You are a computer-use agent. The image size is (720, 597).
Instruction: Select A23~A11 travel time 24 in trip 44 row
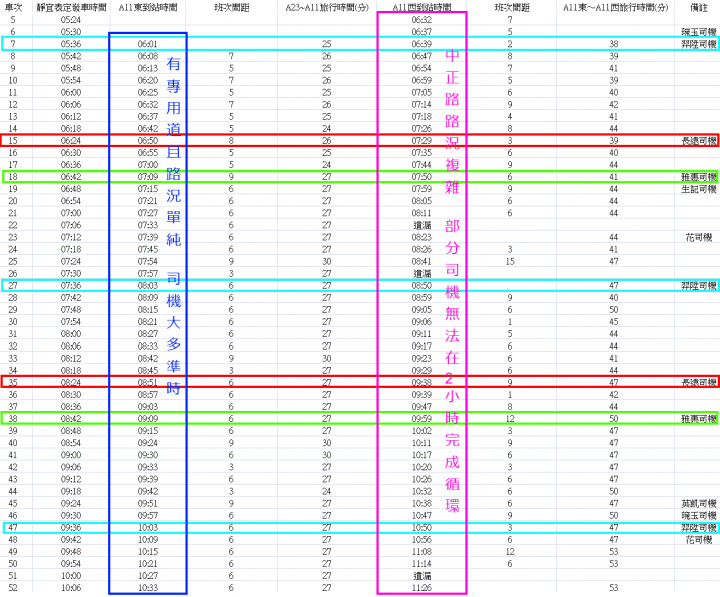326,491
